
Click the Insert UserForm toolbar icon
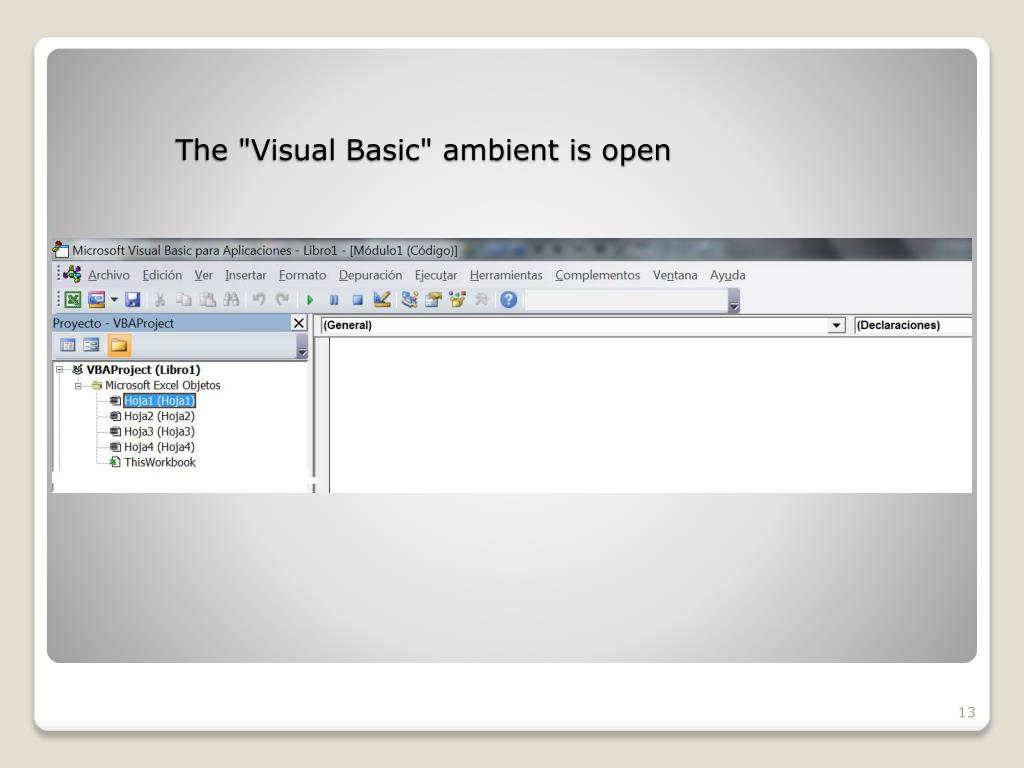pos(97,300)
